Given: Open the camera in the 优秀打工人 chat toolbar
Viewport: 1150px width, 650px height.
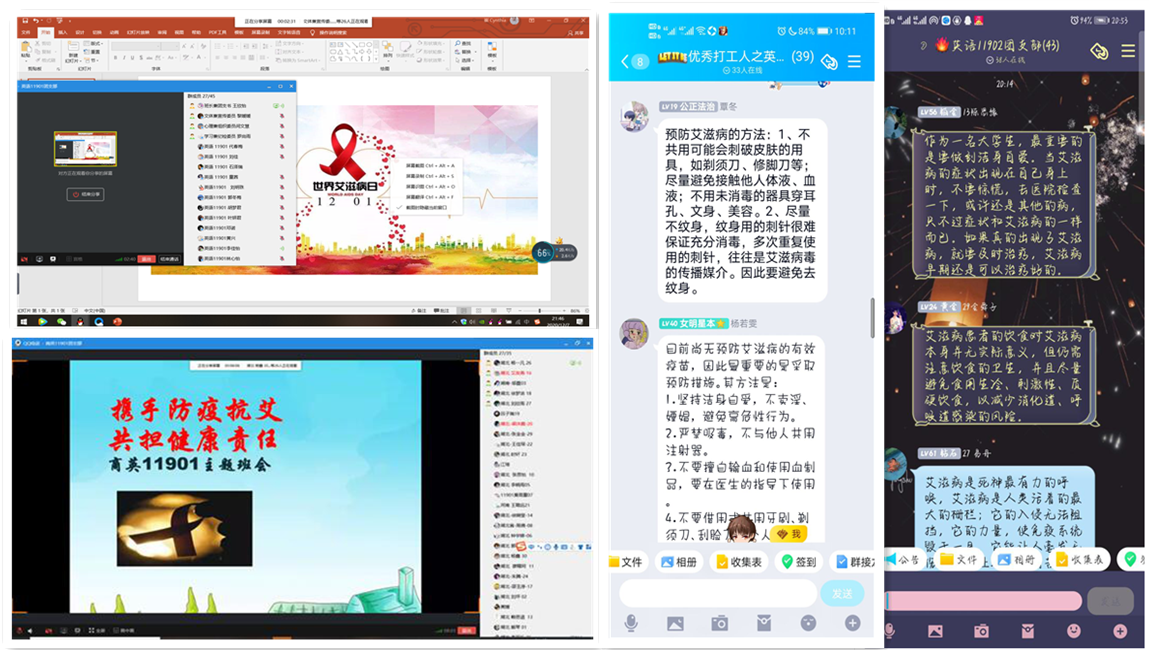Looking at the screenshot, I should pyautogui.click(x=719, y=623).
